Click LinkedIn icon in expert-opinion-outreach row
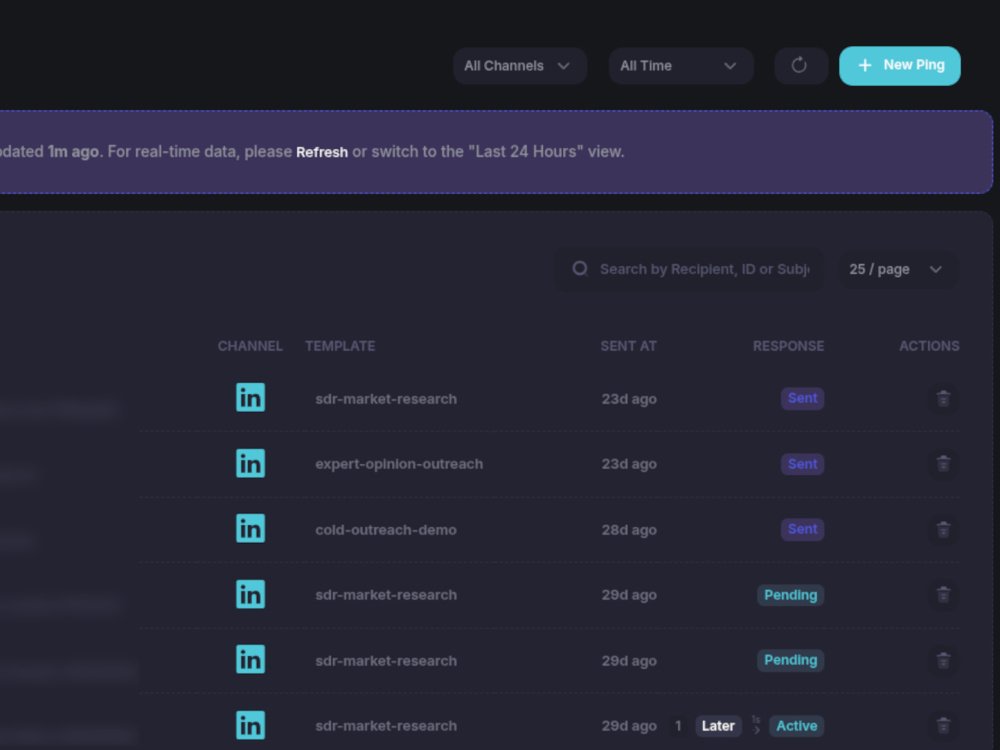 point(251,463)
